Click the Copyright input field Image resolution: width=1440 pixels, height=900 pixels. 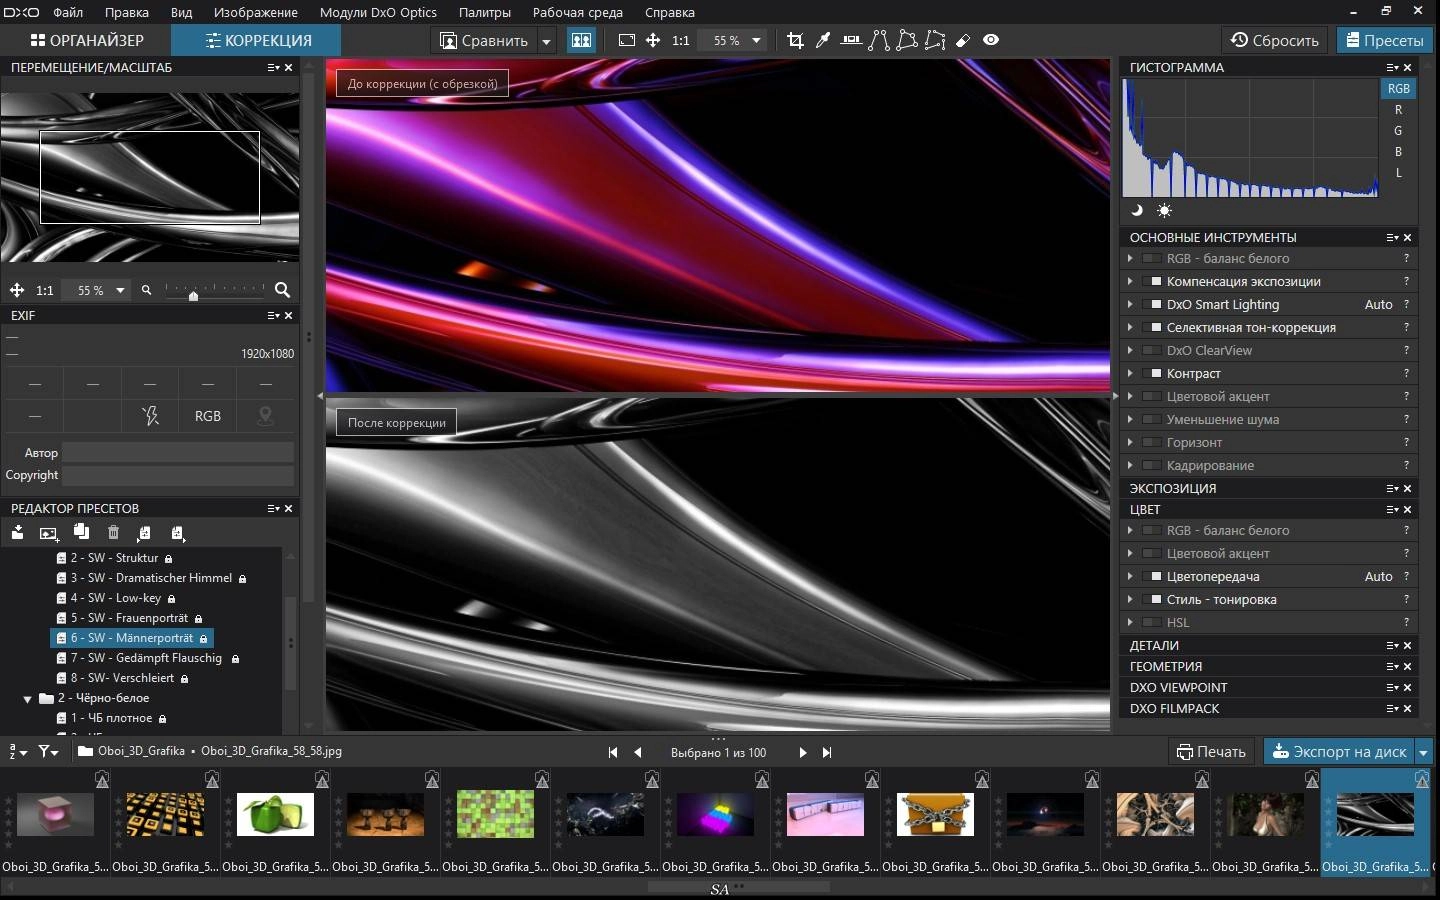[x=178, y=475]
